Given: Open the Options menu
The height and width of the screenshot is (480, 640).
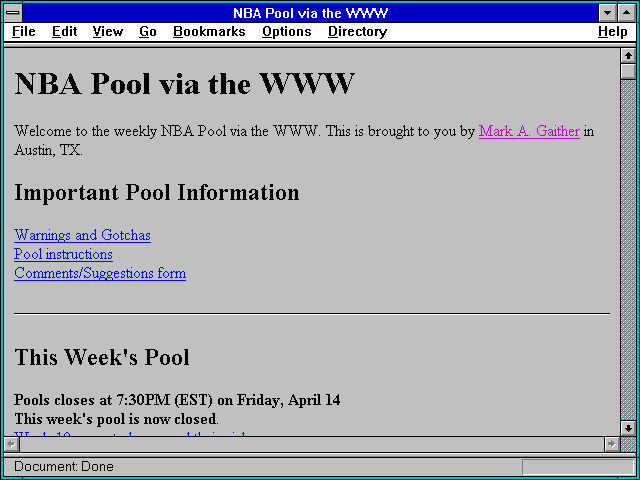Looking at the screenshot, I should 287,32.
